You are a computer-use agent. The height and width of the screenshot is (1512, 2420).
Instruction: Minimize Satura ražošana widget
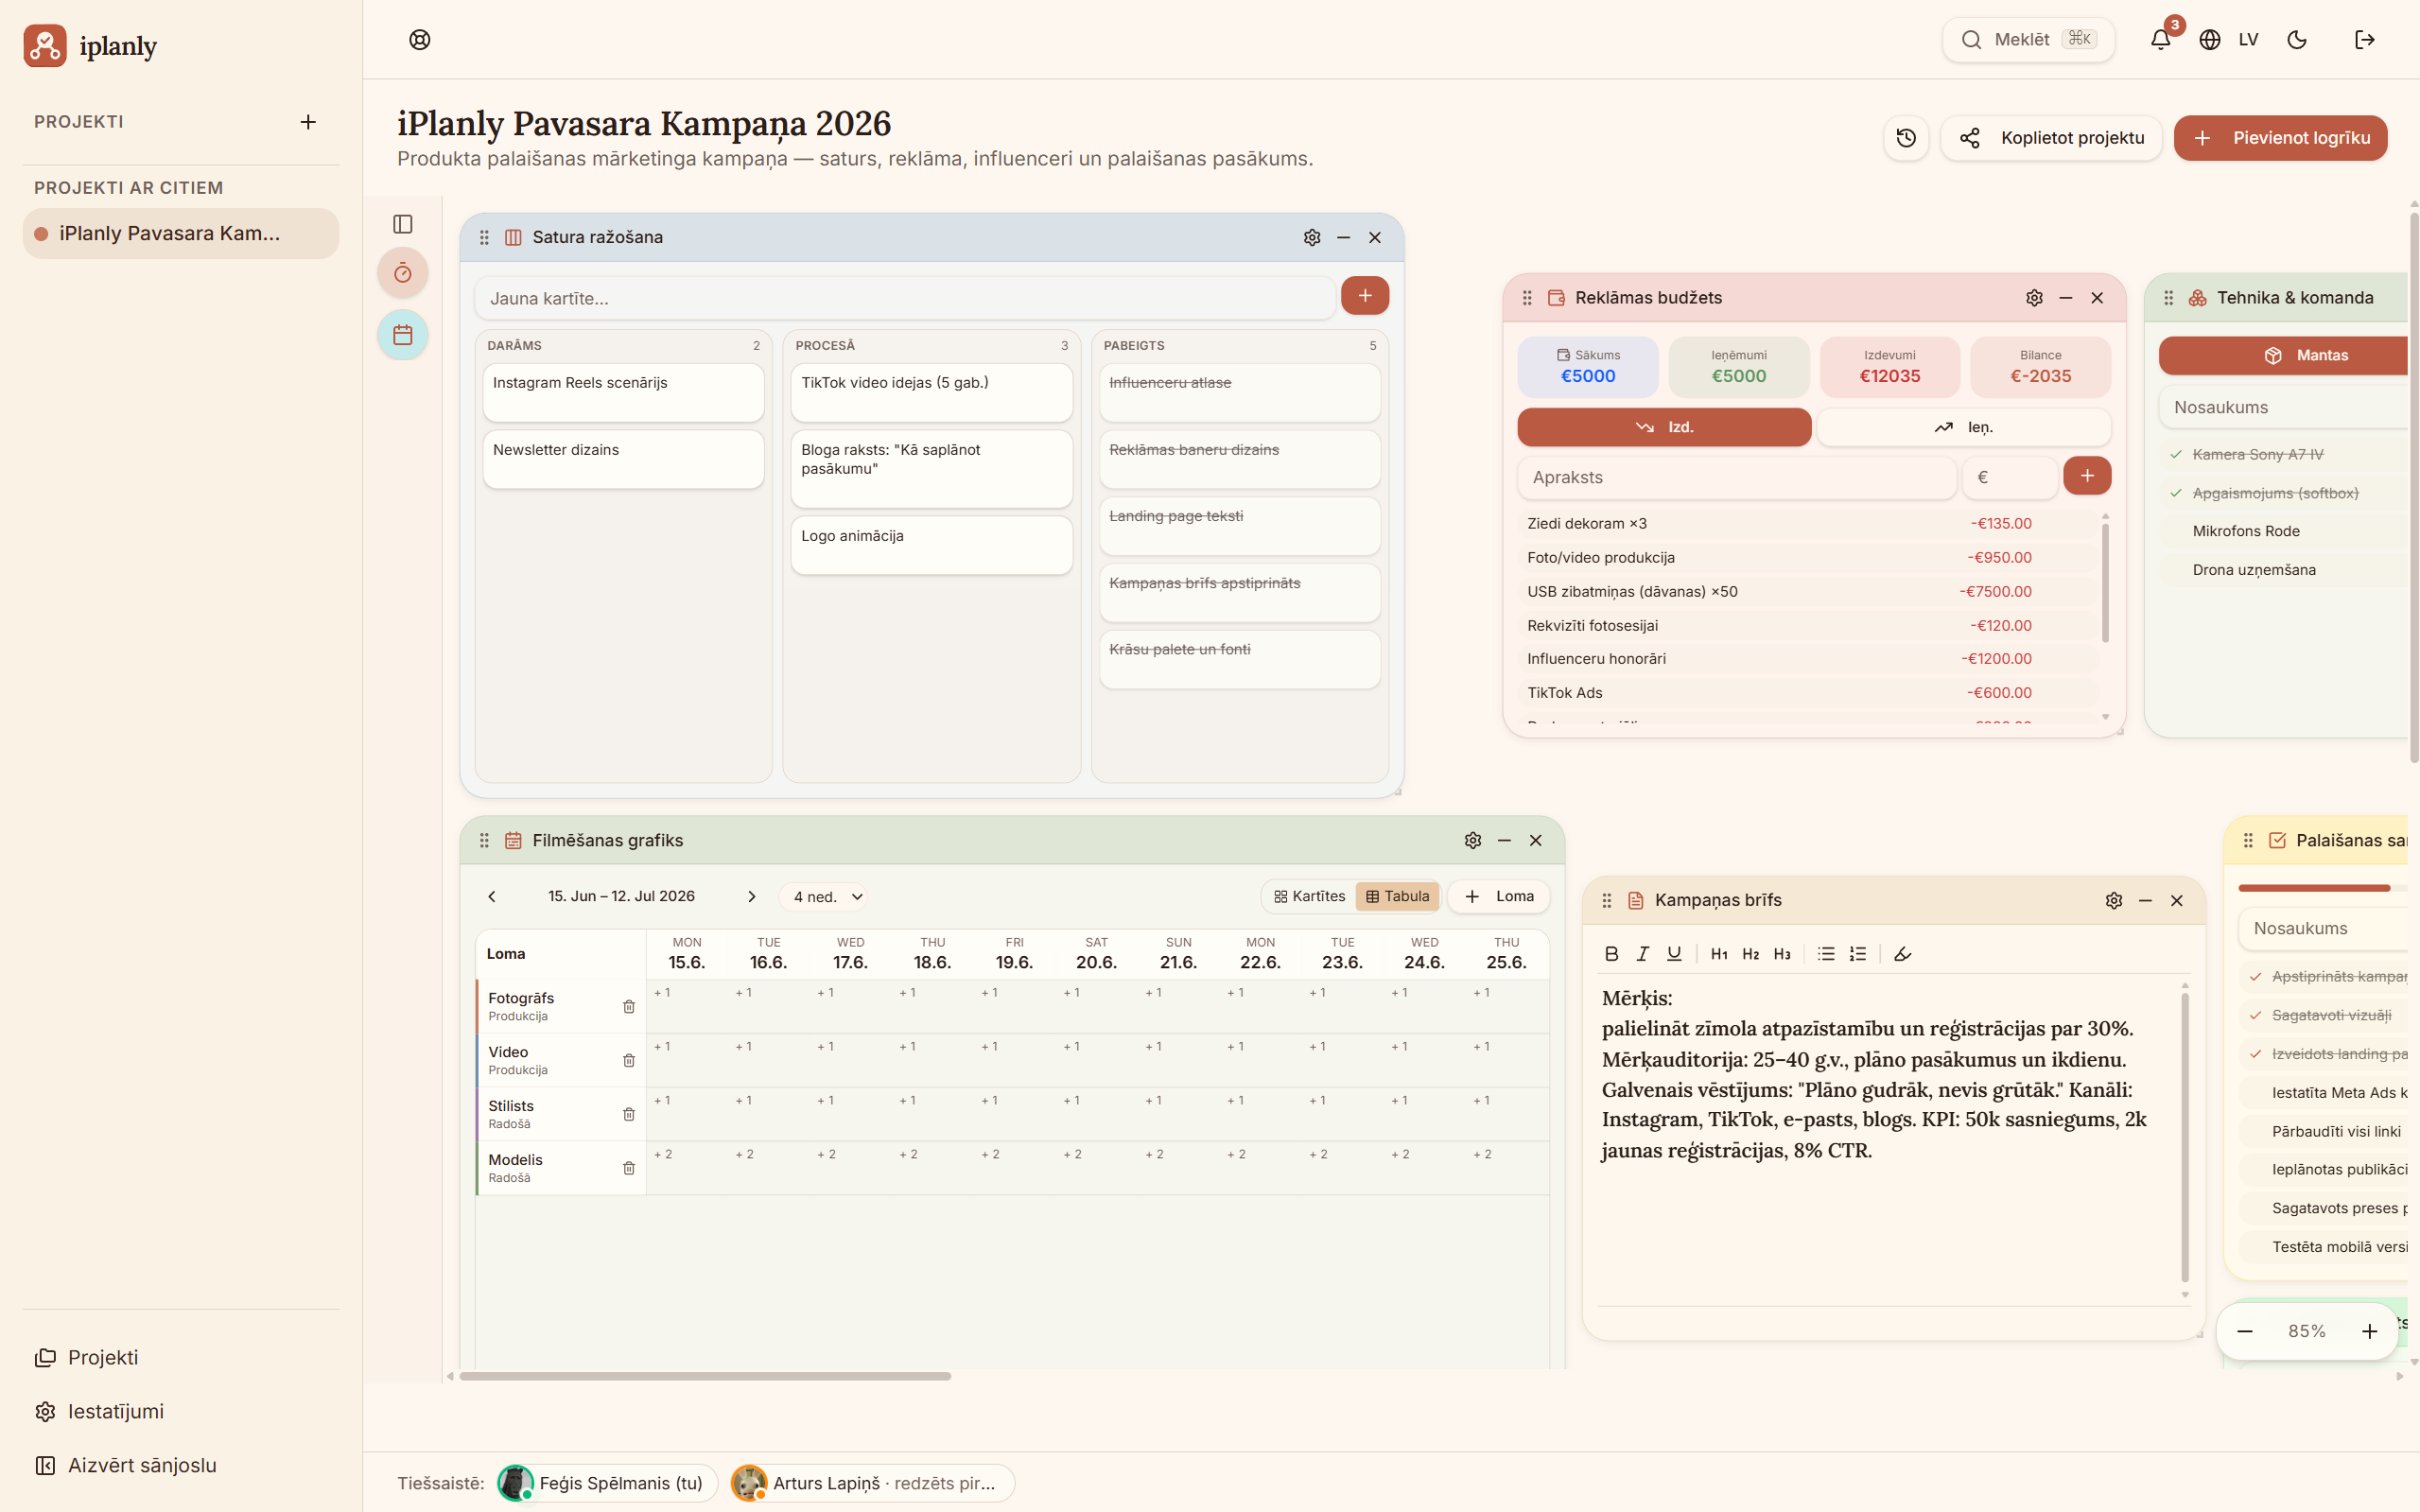coord(1344,238)
